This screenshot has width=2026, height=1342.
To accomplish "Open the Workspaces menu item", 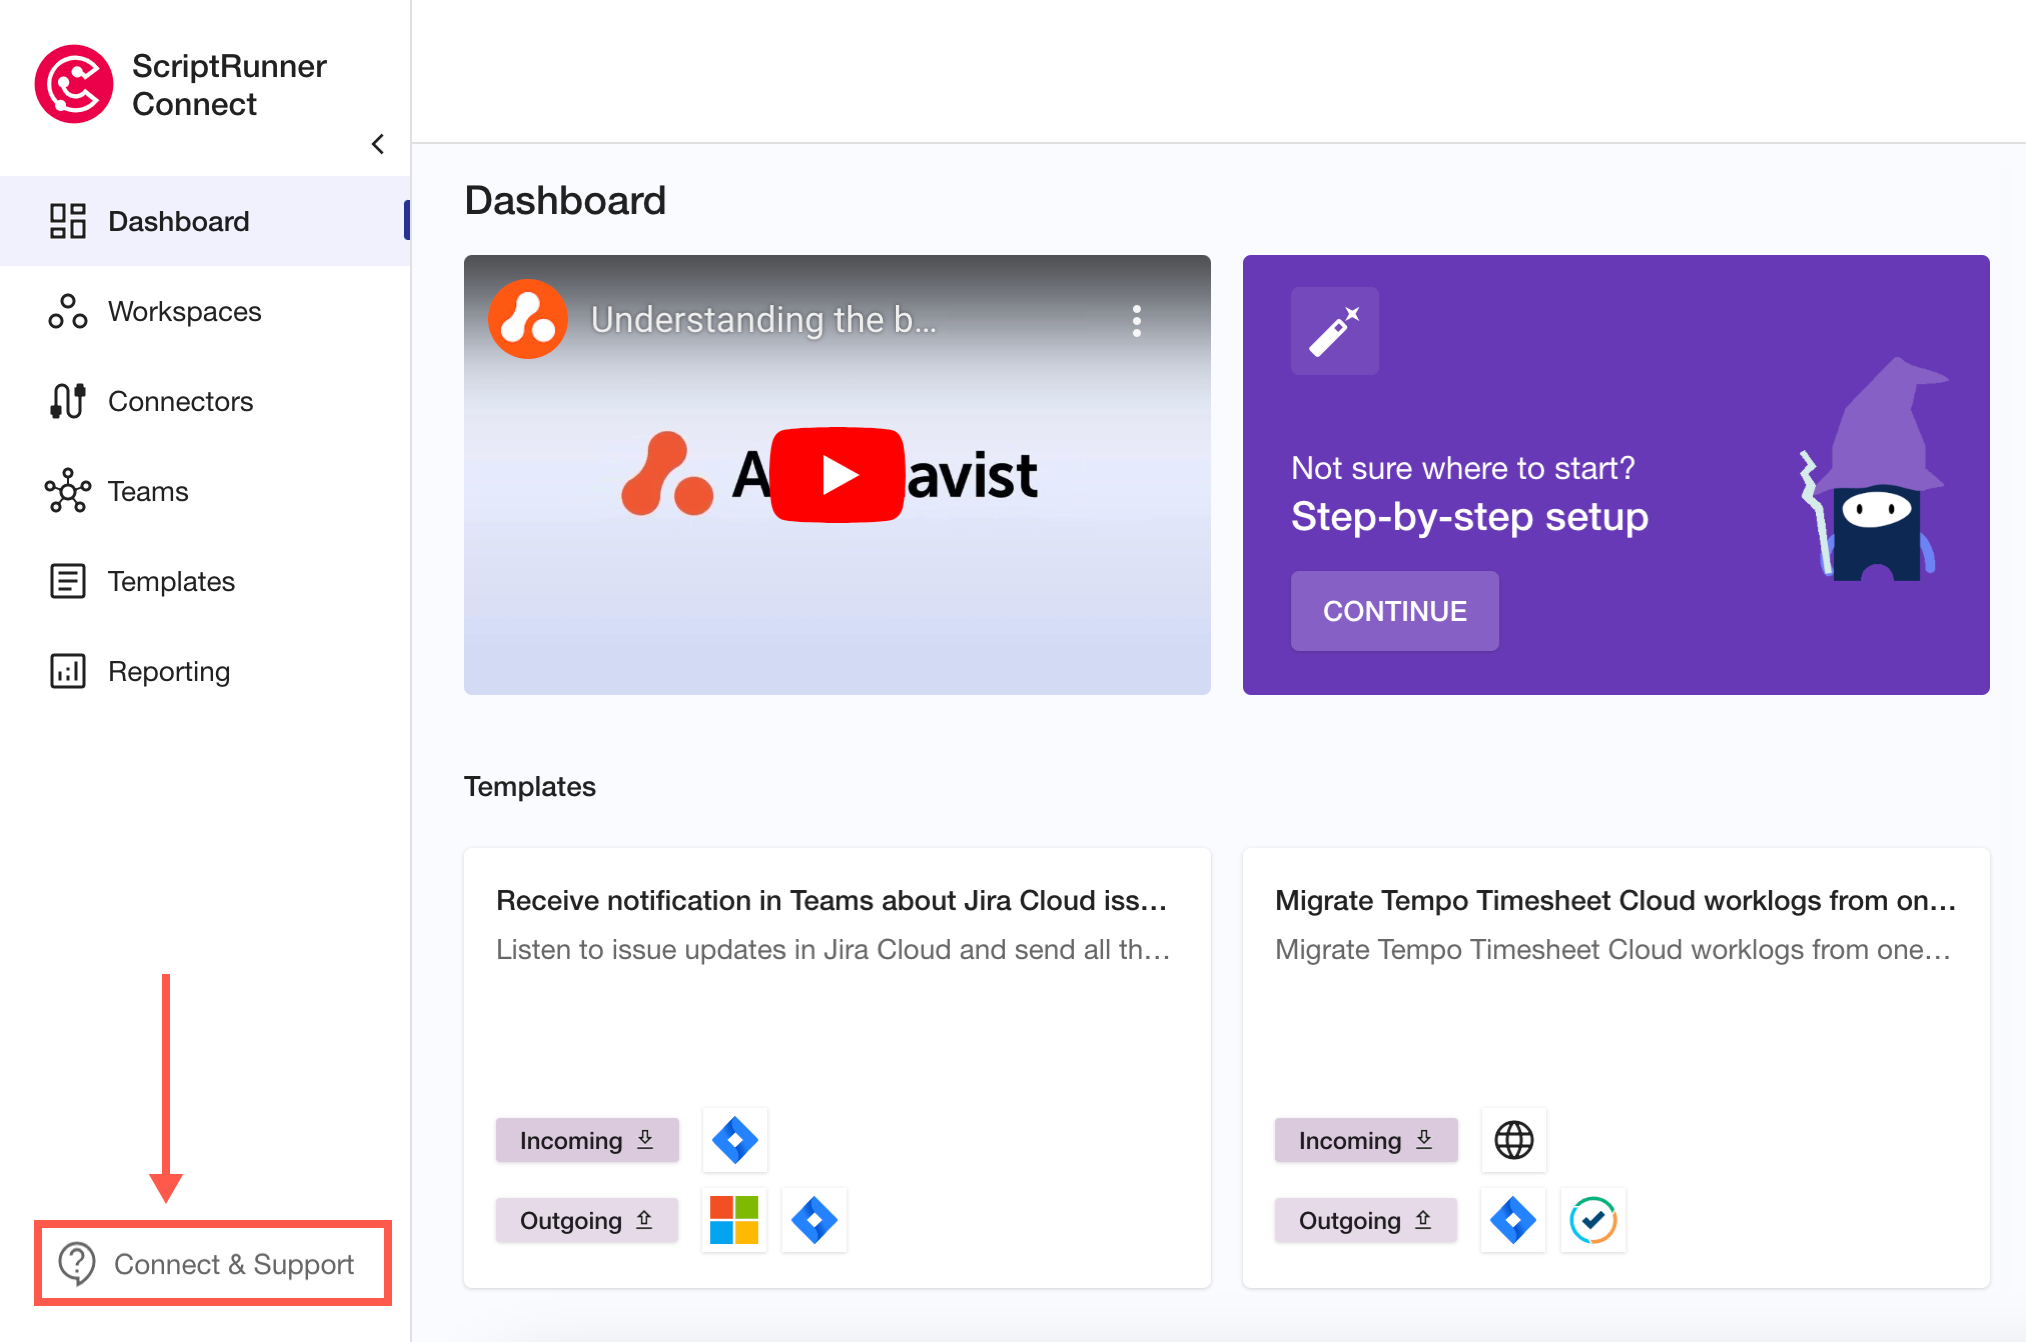I will pyautogui.click(x=205, y=311).
